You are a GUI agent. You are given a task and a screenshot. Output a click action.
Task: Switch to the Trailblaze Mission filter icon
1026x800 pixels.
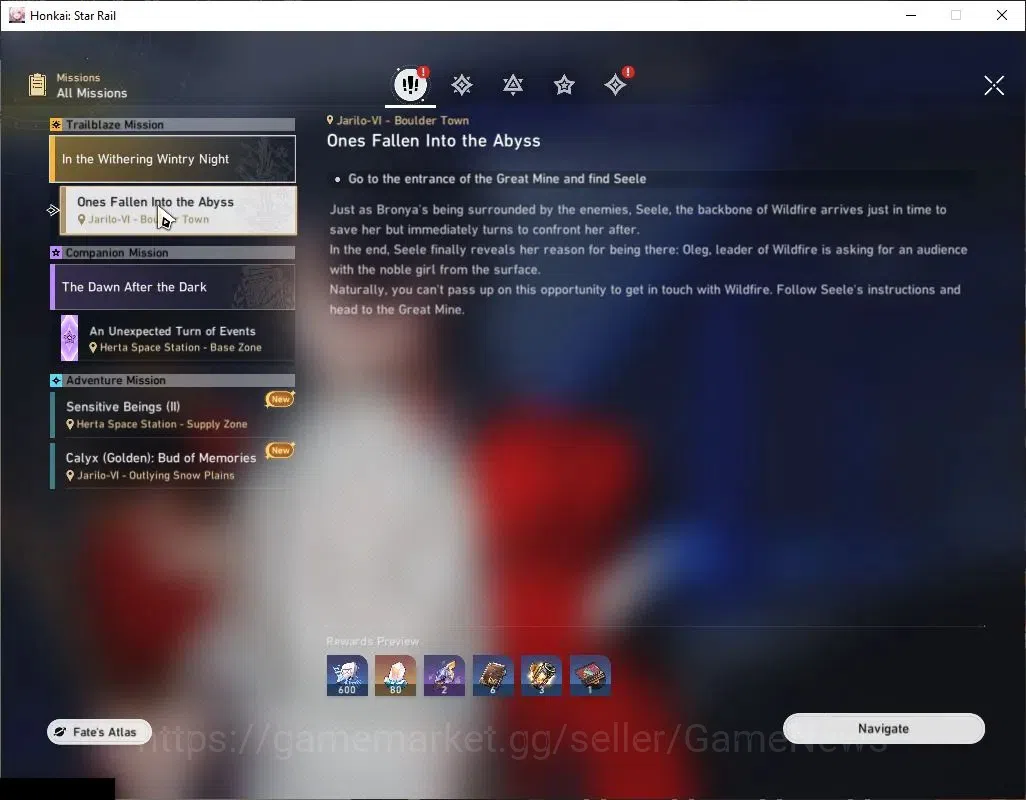point(462,85)
